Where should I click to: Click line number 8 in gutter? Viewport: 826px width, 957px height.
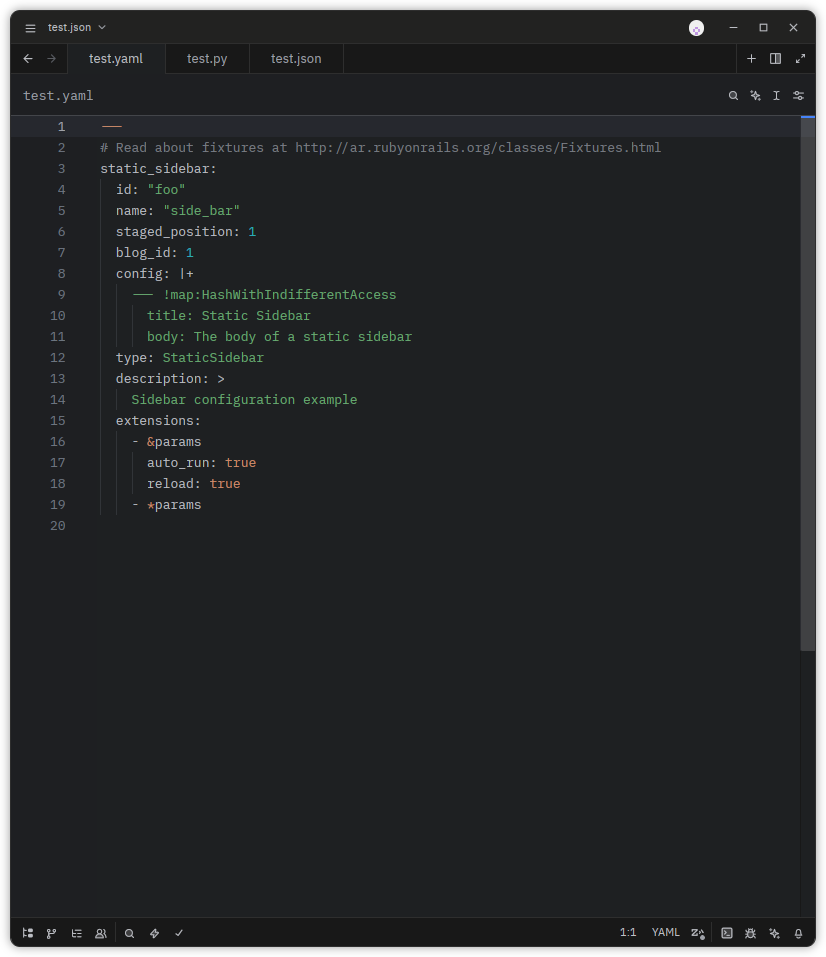click(61, 273)
